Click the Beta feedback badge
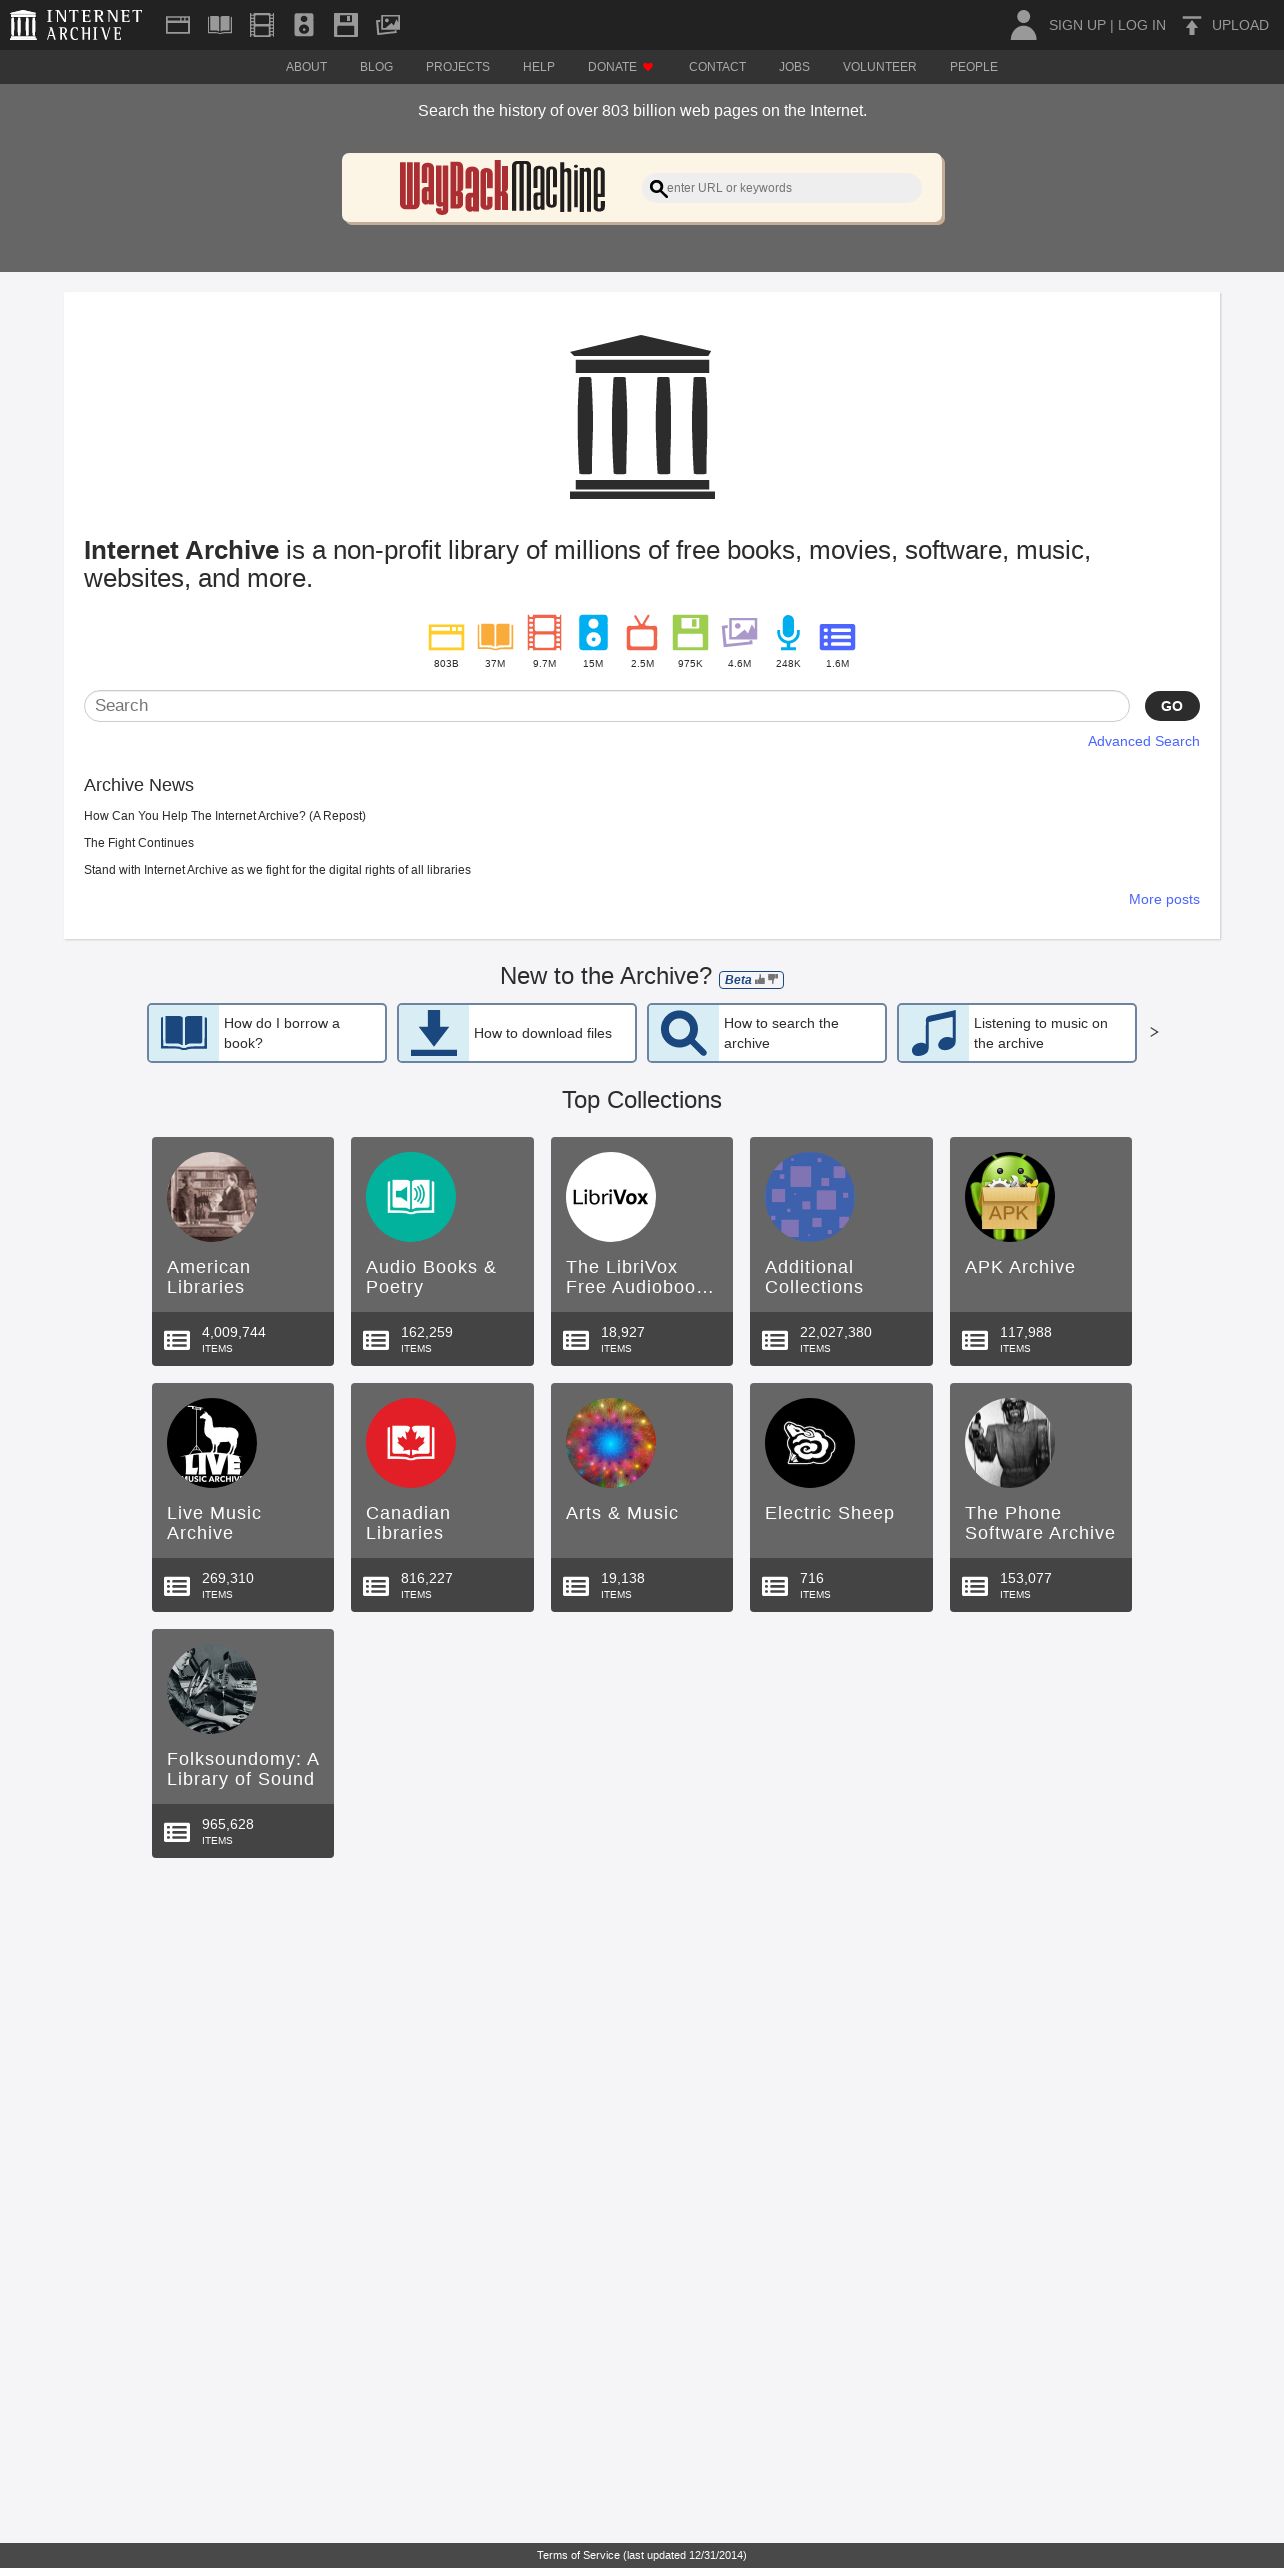This screenshot has height=2568, width=1284. click(751, 980)
